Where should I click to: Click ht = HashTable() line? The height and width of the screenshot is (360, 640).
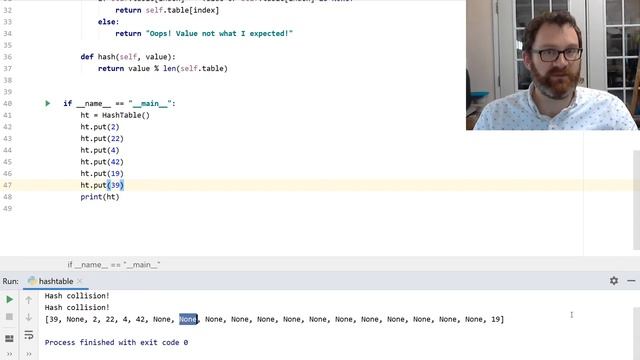[115, 116]
